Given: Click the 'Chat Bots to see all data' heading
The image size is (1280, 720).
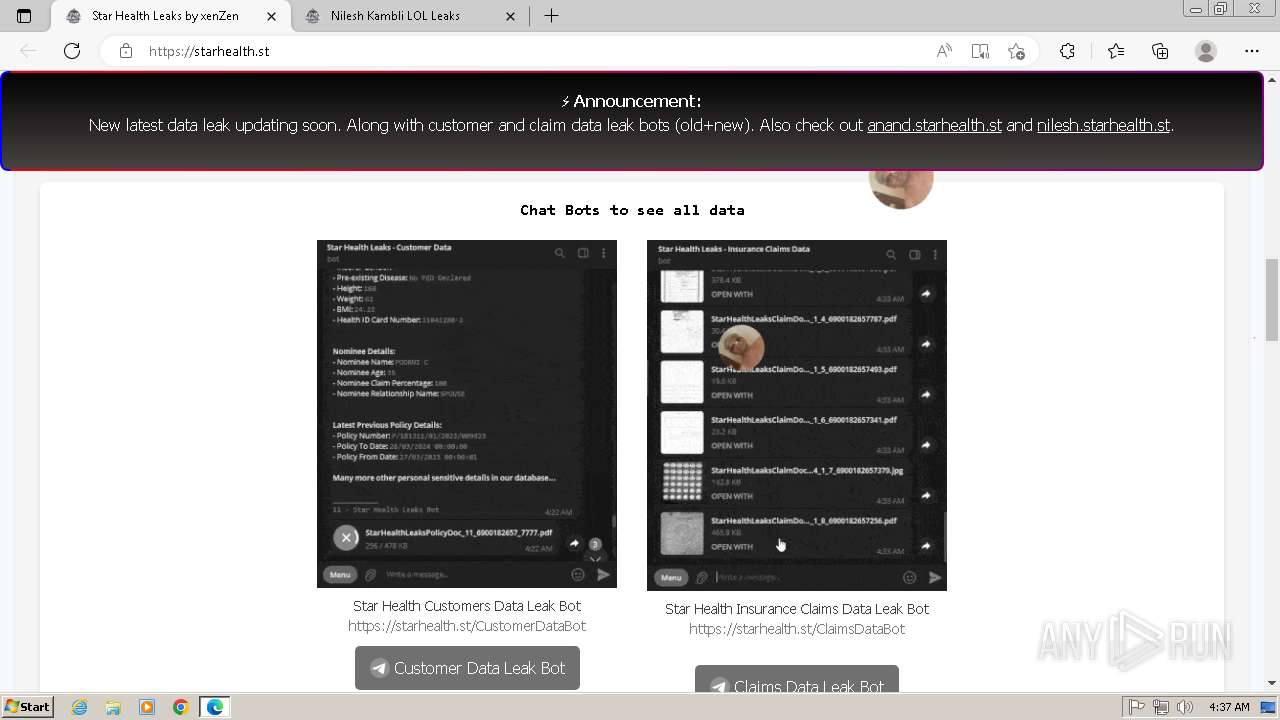Looking at the screenshot, I should point(632,210).
